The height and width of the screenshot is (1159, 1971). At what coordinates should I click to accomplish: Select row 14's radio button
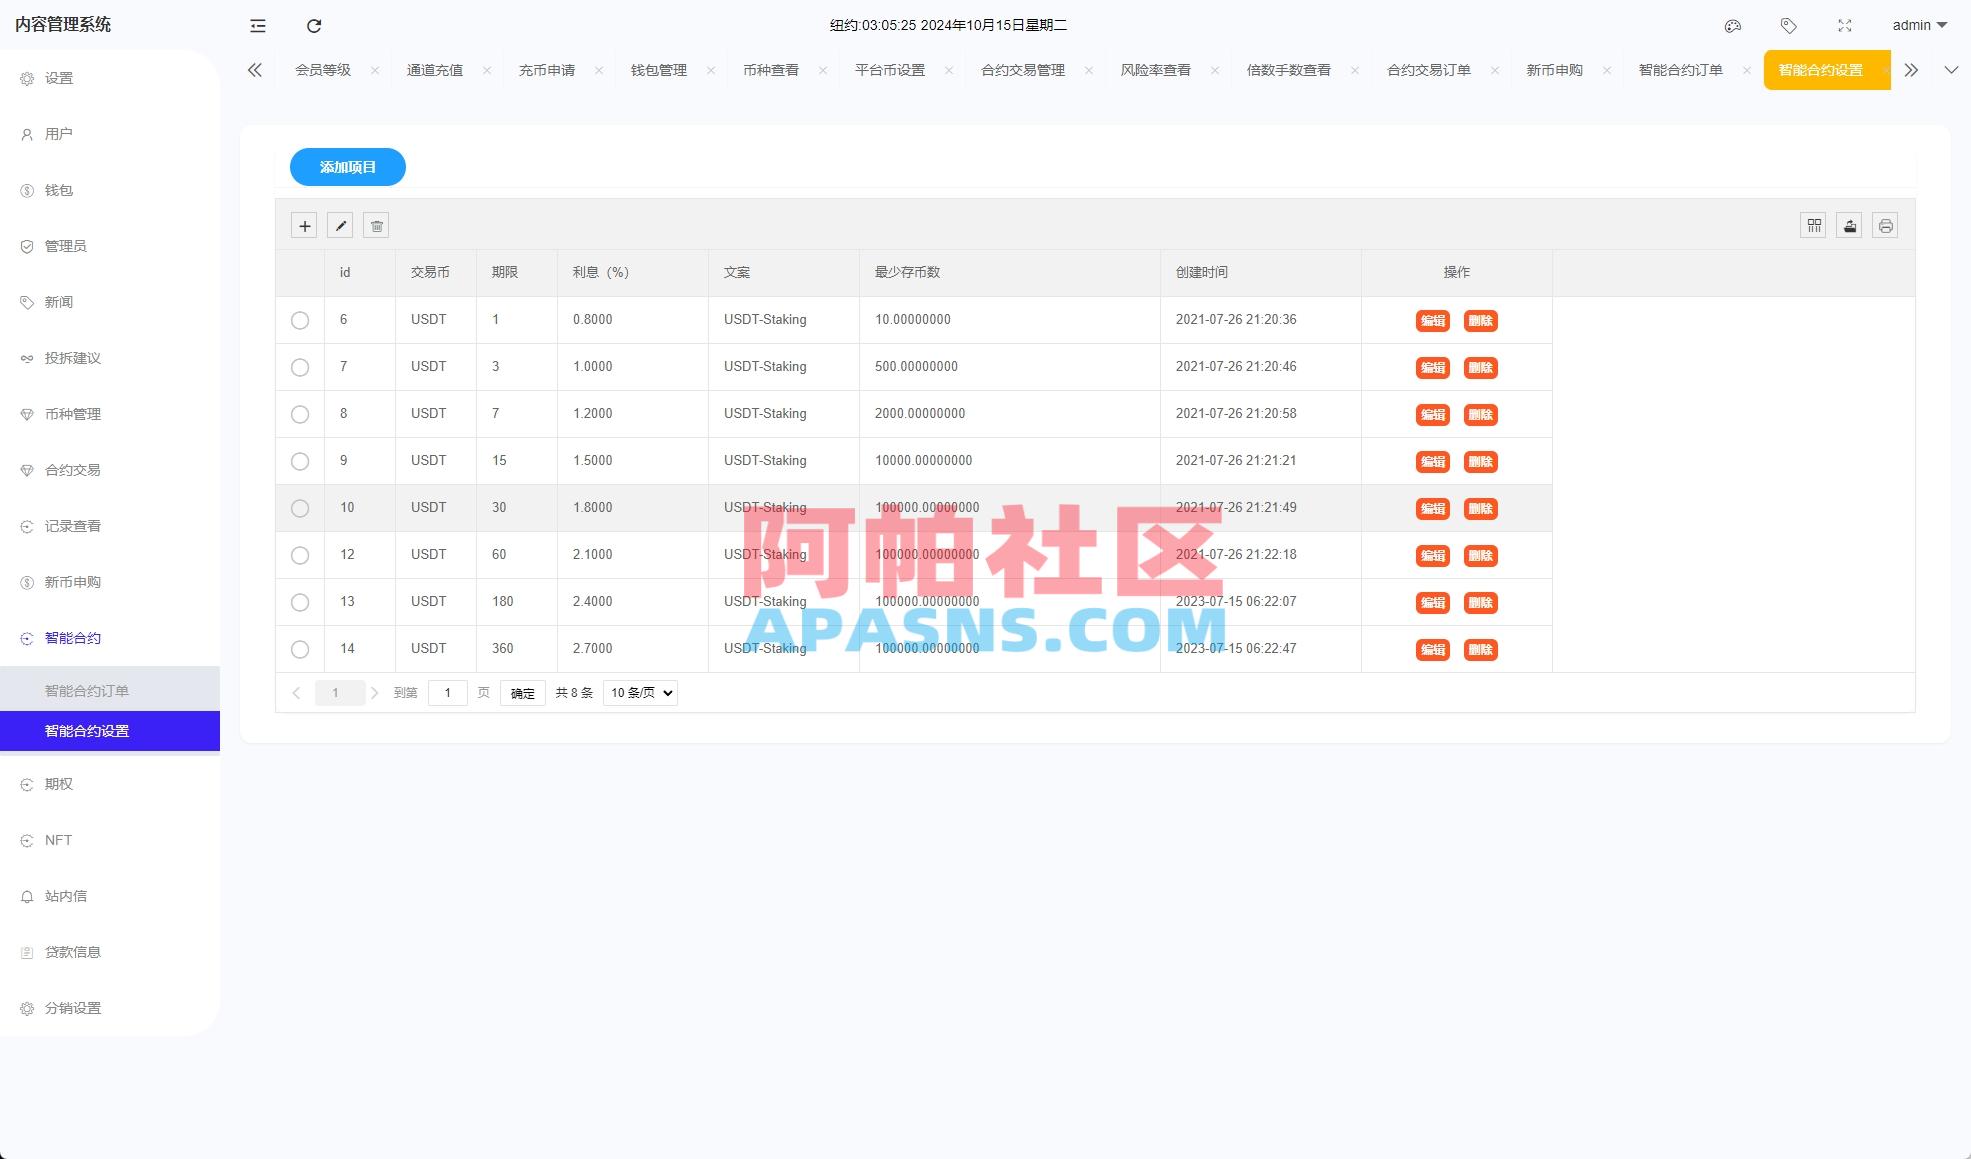[299, 649]
